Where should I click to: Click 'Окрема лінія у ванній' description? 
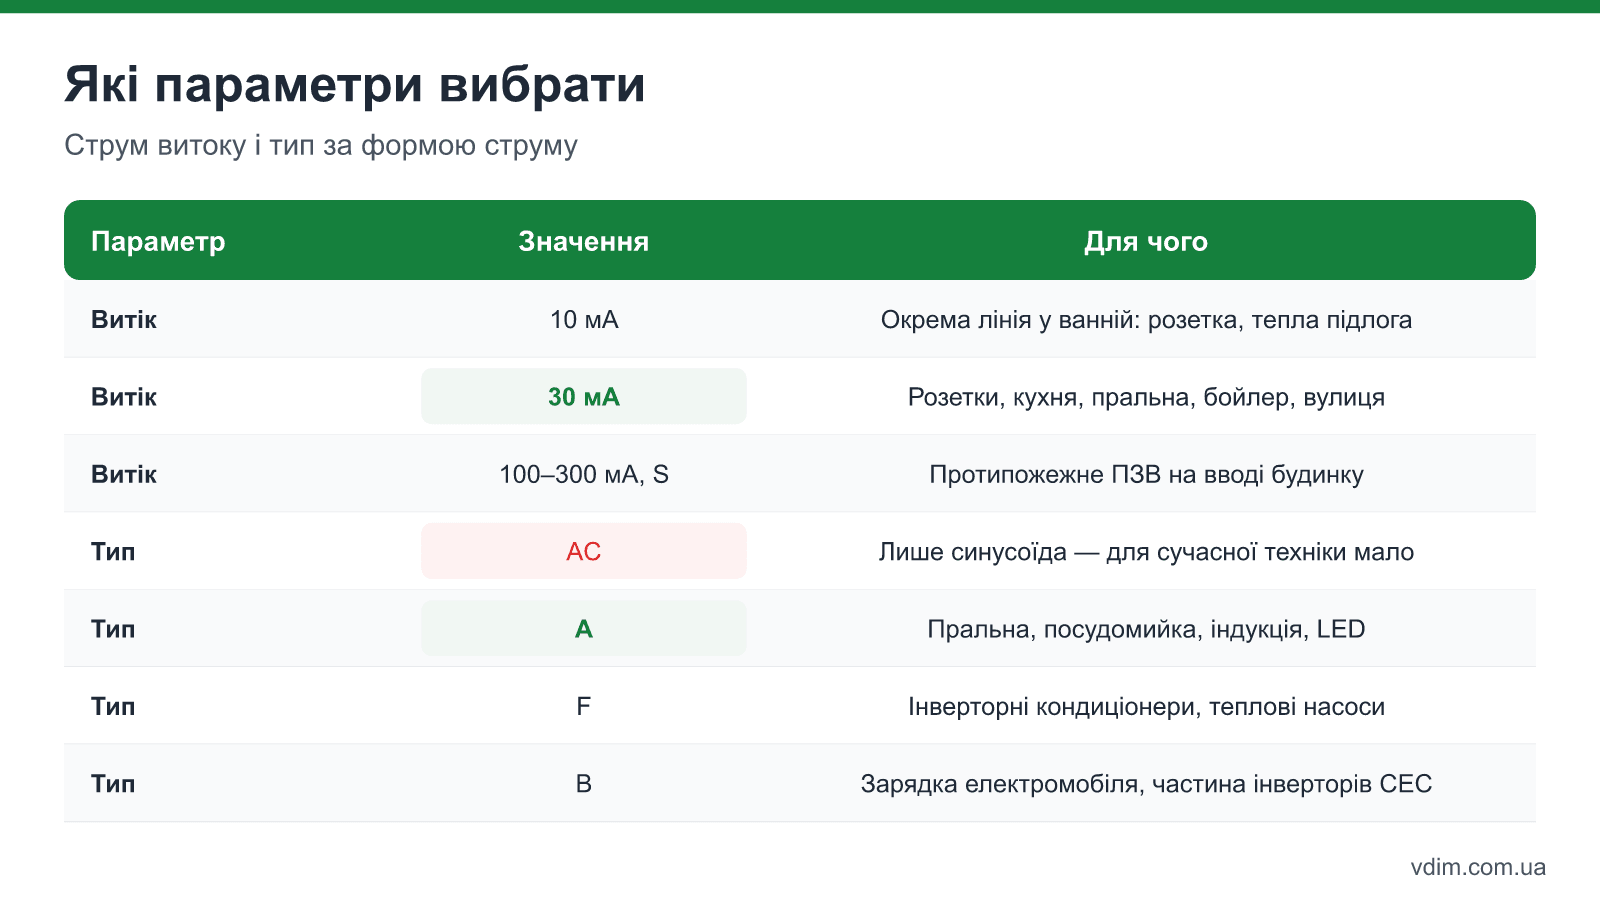pos(1147,320)
